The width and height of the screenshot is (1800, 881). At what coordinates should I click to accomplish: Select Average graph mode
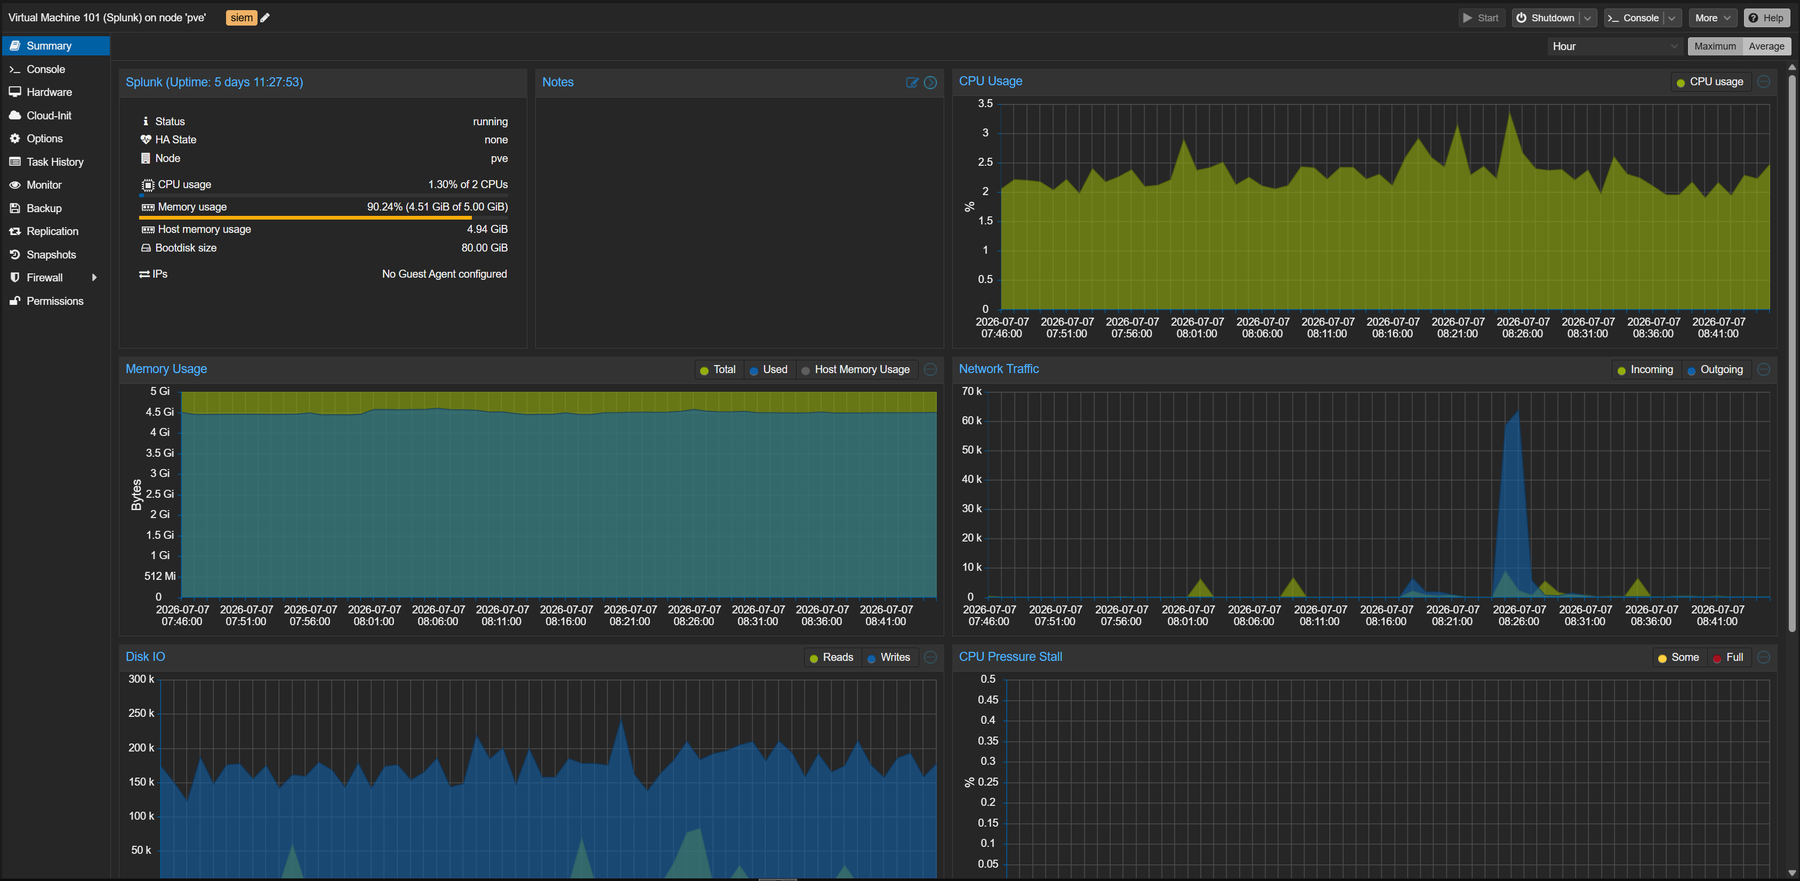[x=1766, y=46]
